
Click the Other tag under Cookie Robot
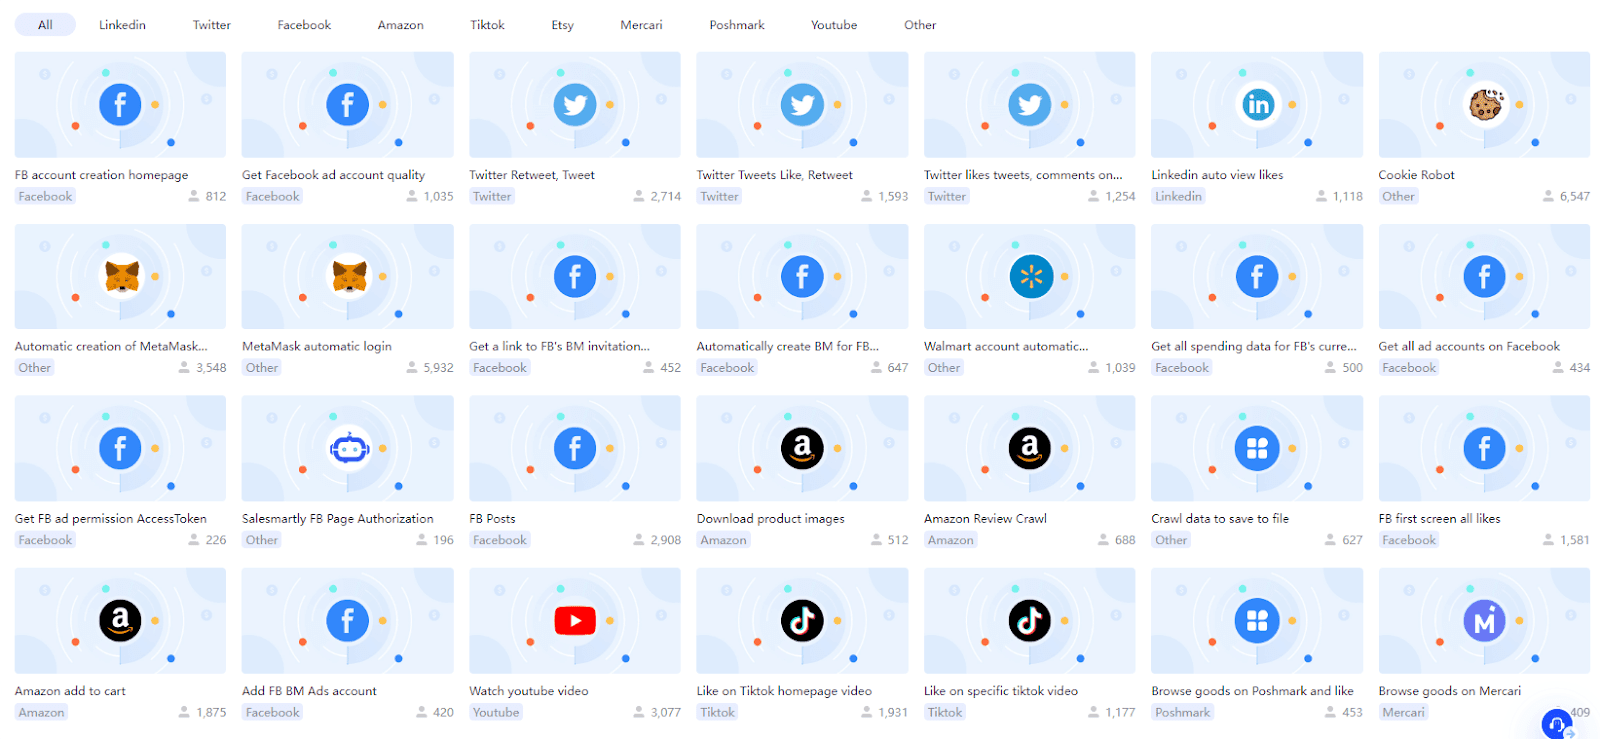tap(1398, 197)
